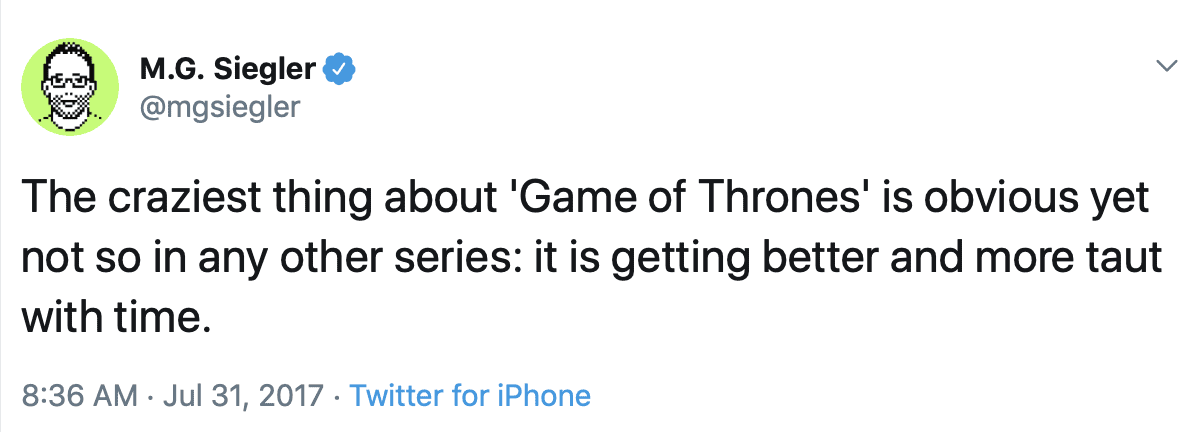
Task: Expand the tweet options chevron
Action: click(x=1165, y=66)
